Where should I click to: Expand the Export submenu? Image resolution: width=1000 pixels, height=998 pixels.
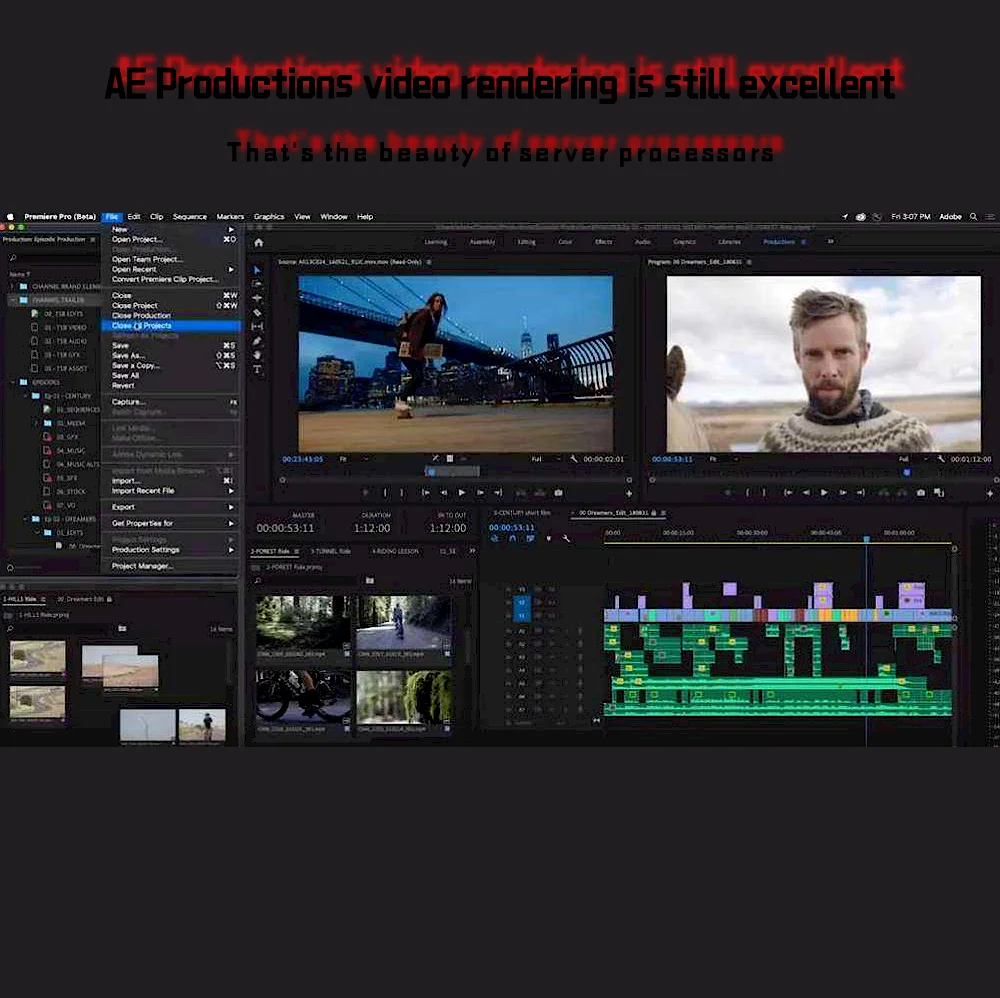point(231,507)
